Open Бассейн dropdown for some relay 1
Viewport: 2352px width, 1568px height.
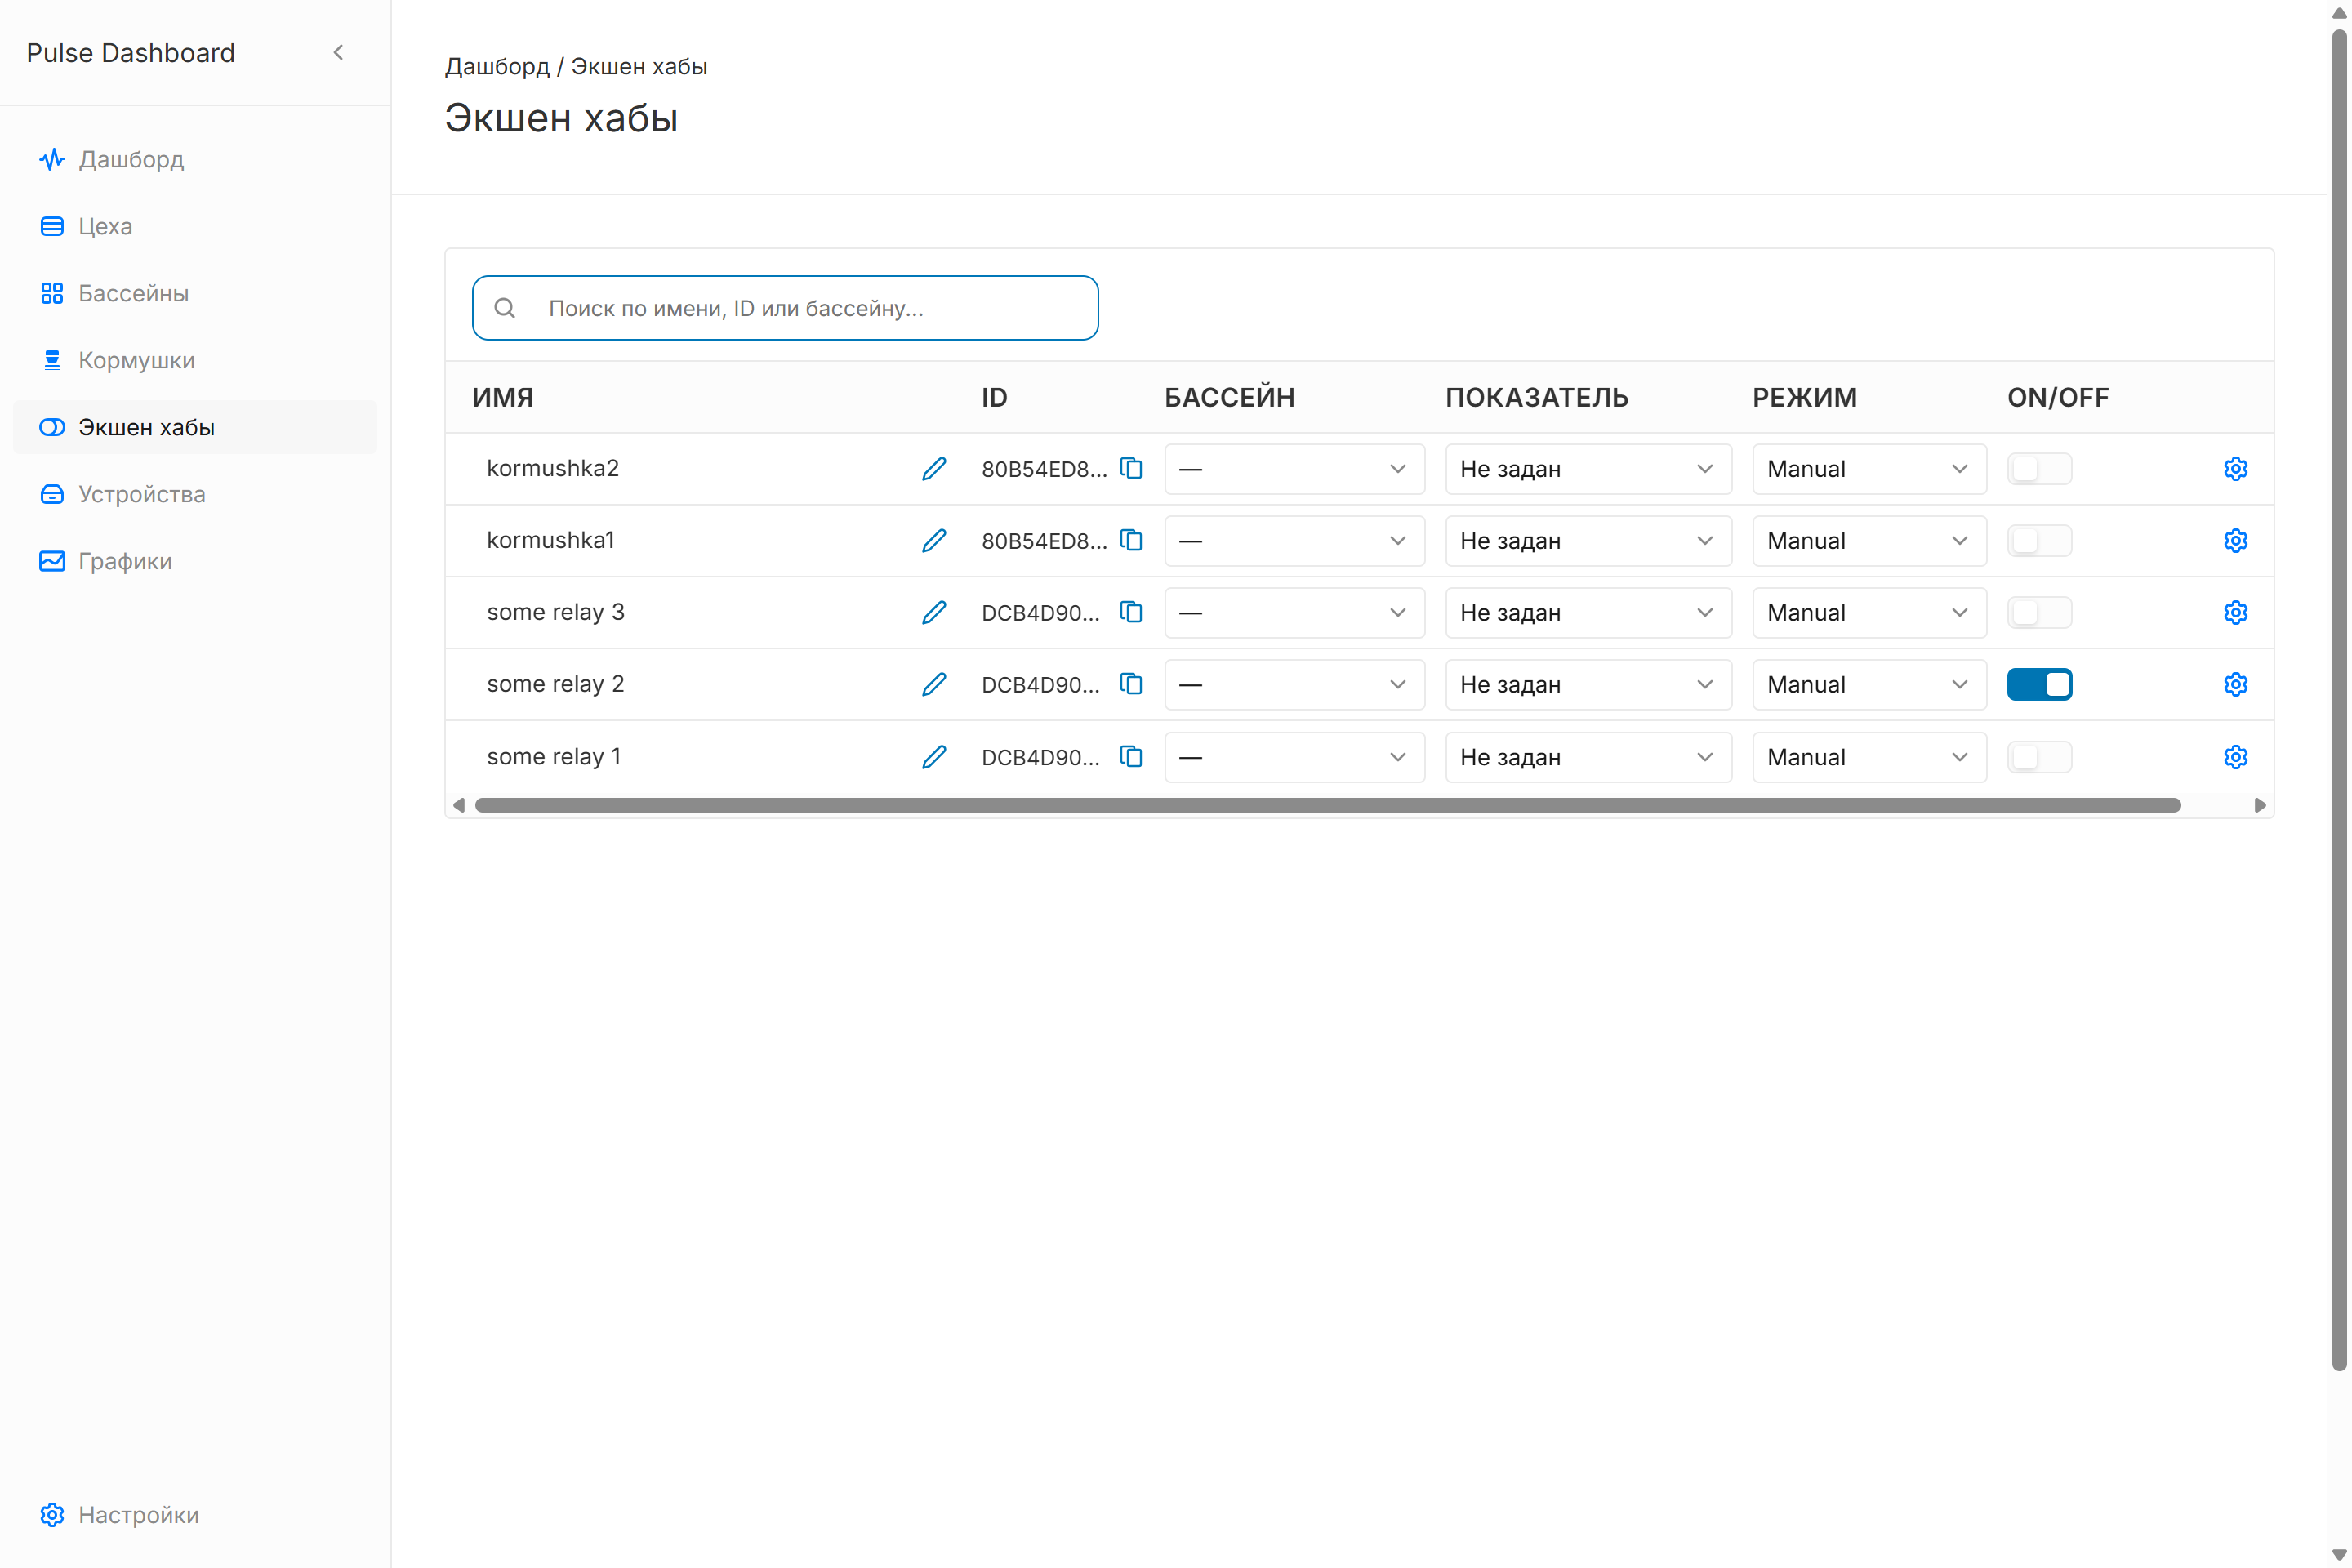(1294, 757)
